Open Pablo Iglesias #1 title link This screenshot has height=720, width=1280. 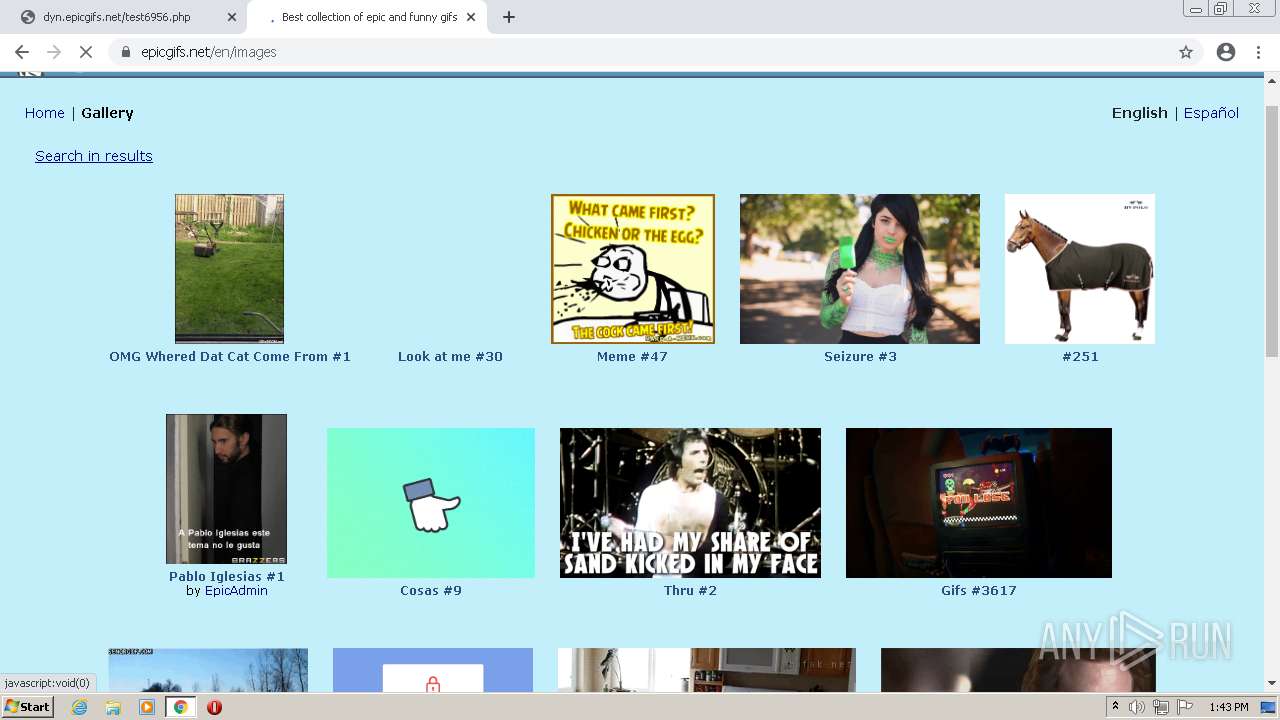[x=227, y=577]
